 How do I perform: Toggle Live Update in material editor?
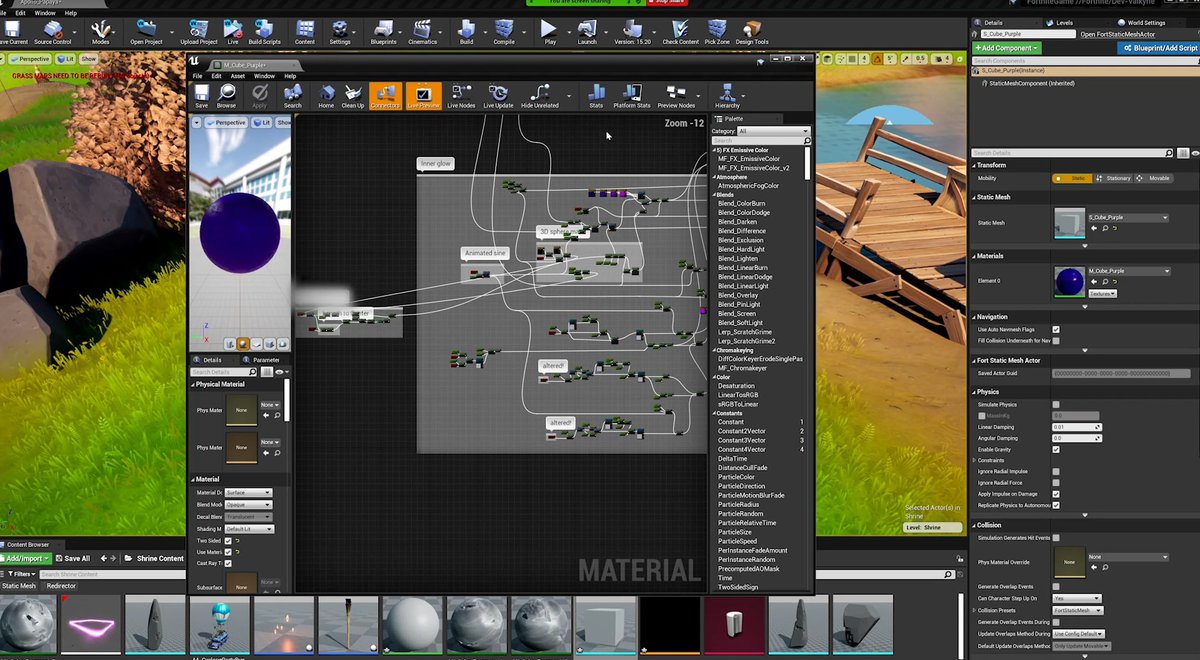point(498,96)
